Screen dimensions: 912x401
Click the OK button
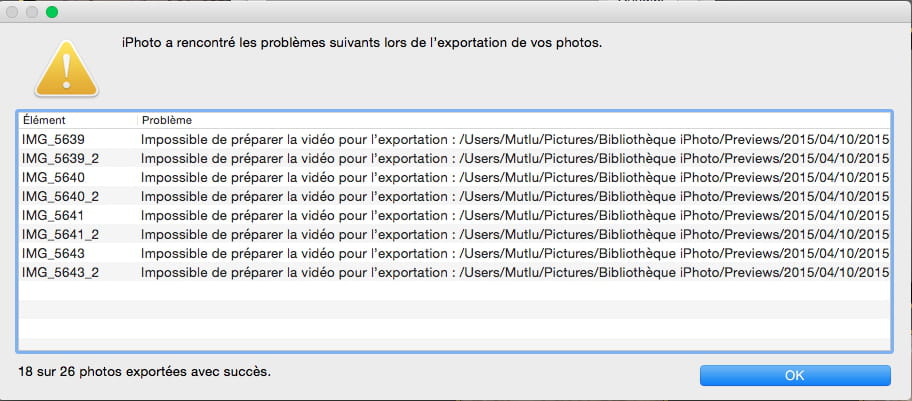click(x=795, y=375)
